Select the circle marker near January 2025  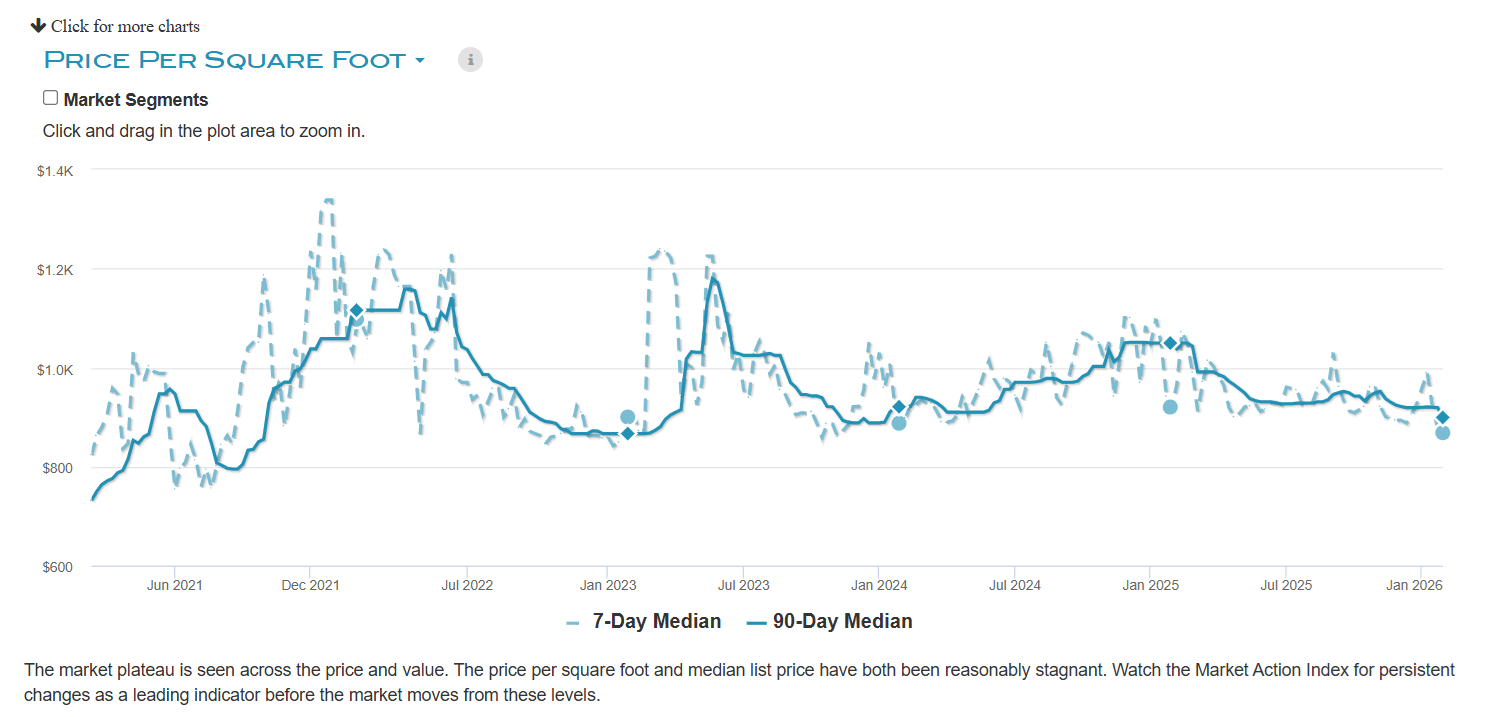[x=1170, y=407]
